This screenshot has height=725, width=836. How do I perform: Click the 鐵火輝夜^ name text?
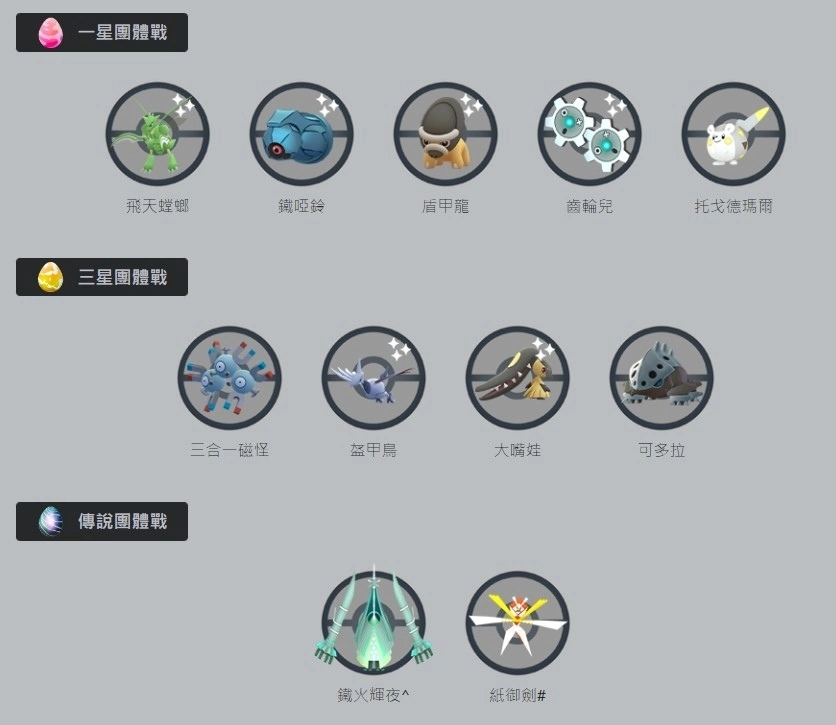pos(373,695)
